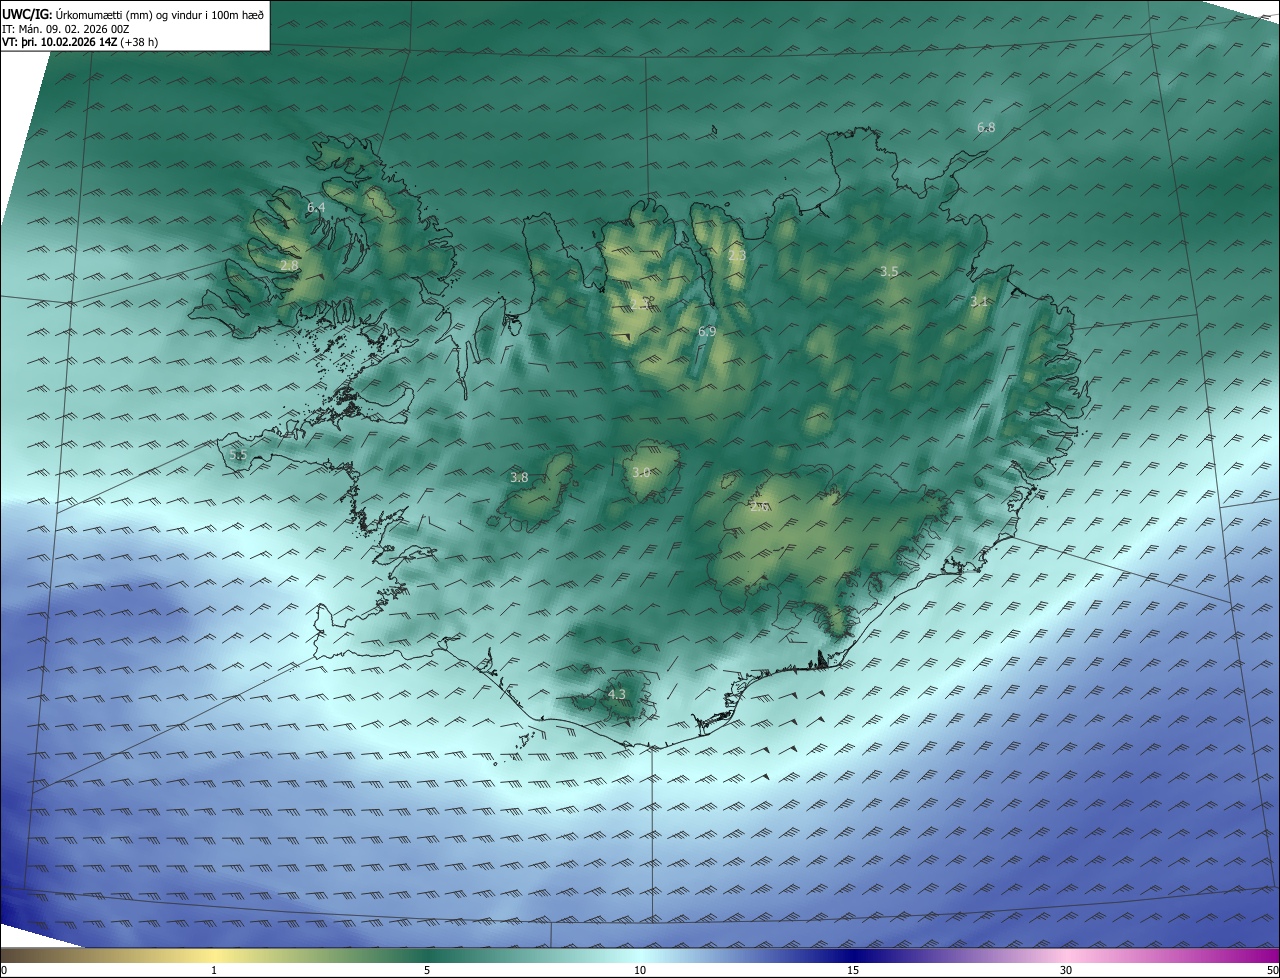Click the colorbar tick label 1

(214, 970)
